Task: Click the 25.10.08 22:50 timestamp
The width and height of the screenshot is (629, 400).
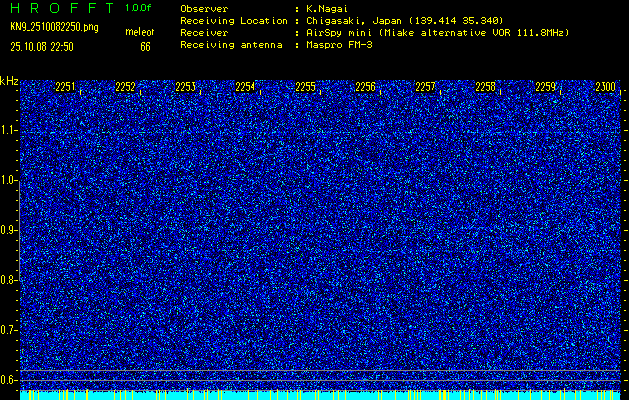Action: 50,46
